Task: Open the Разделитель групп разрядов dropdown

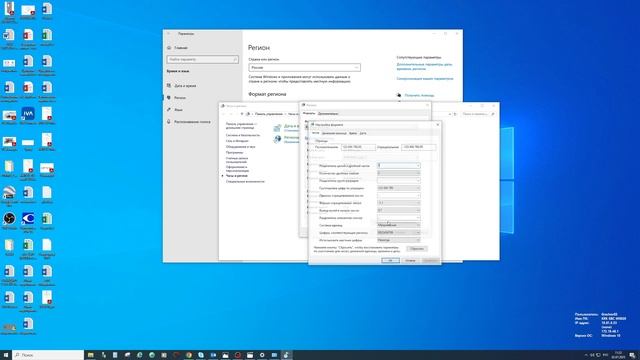Action: pos(398,180)
